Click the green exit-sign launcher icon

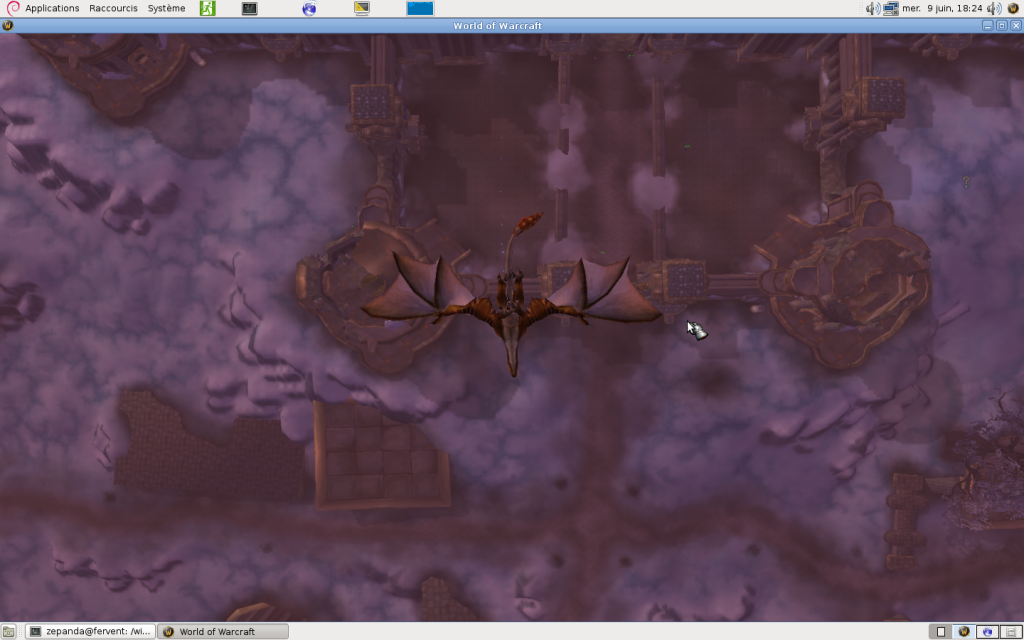(x=208, y=8)
